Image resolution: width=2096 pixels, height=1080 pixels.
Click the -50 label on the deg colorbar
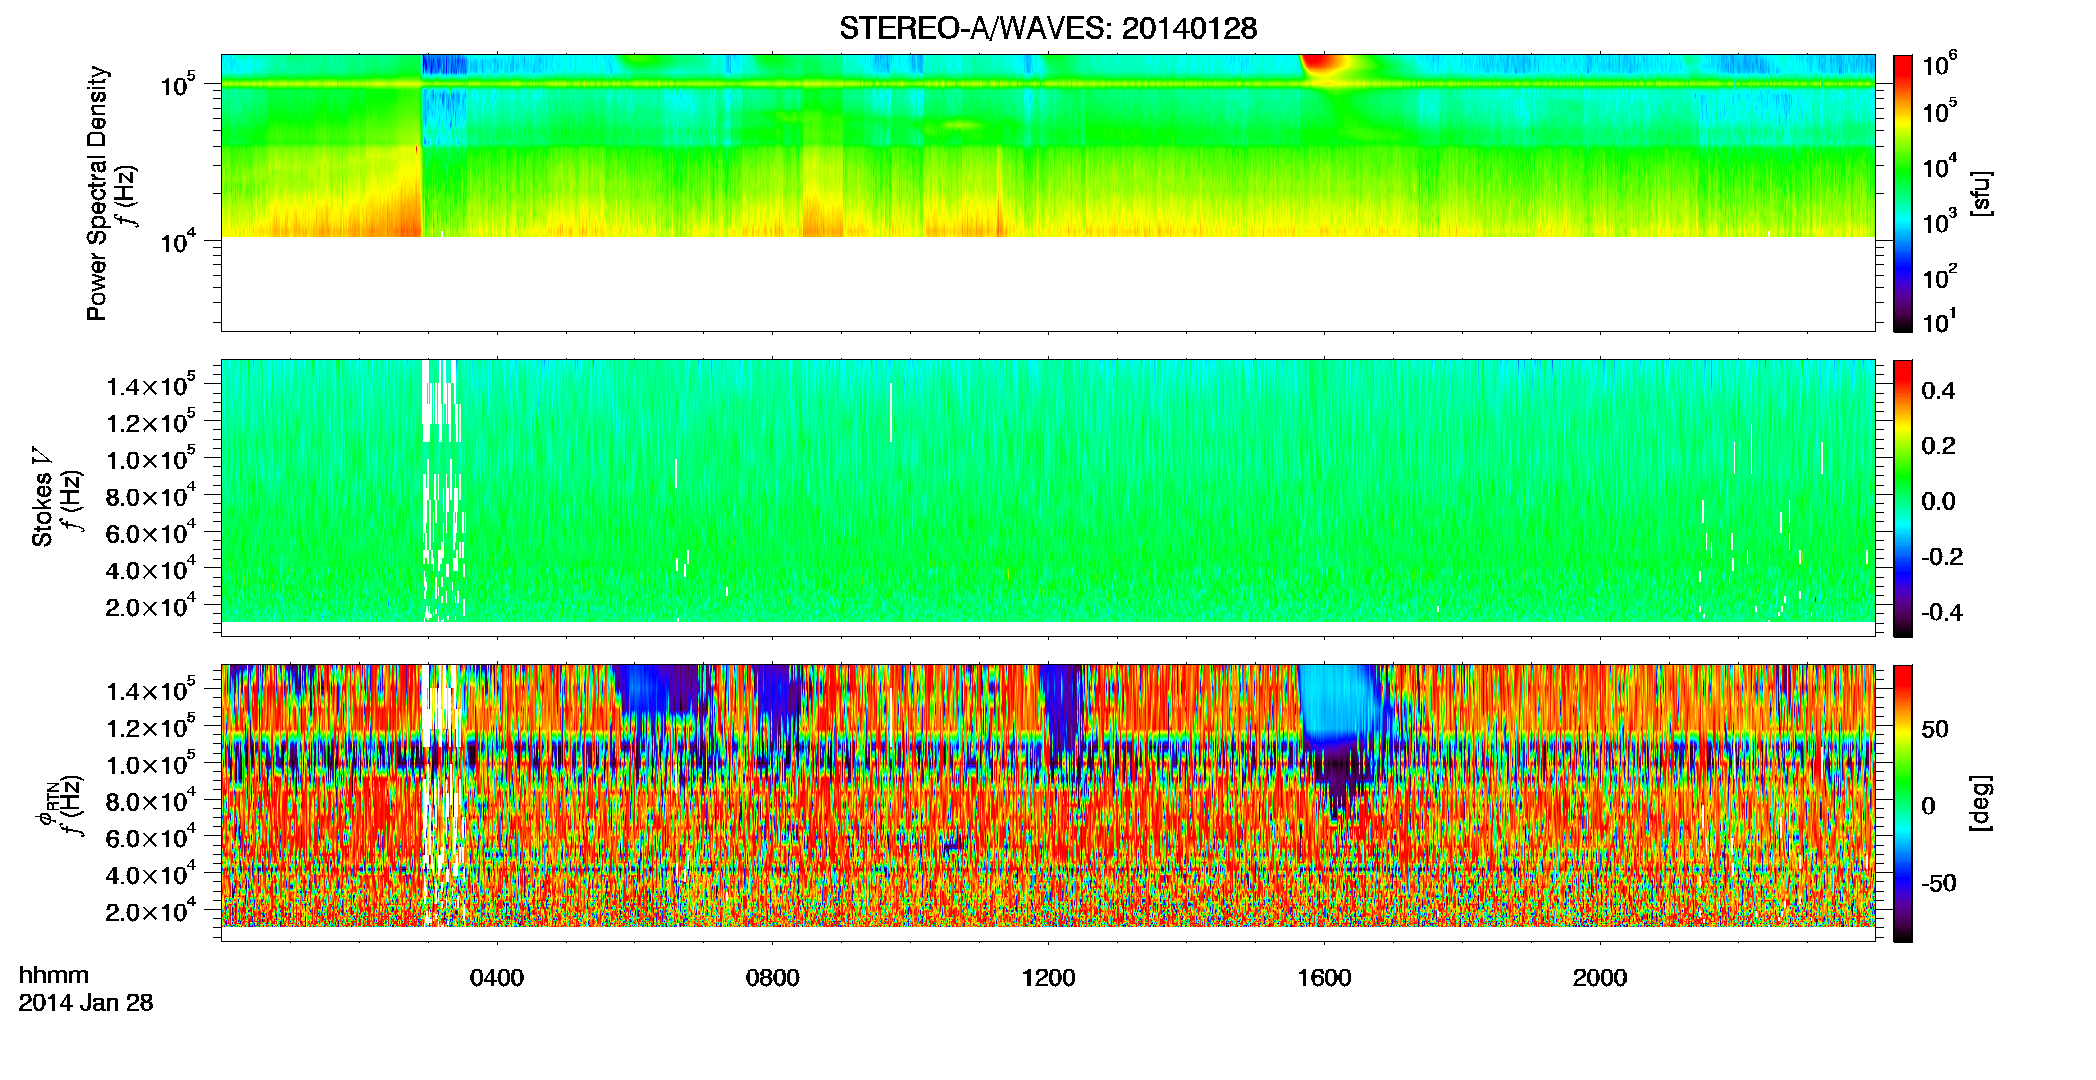[1939, 884]
